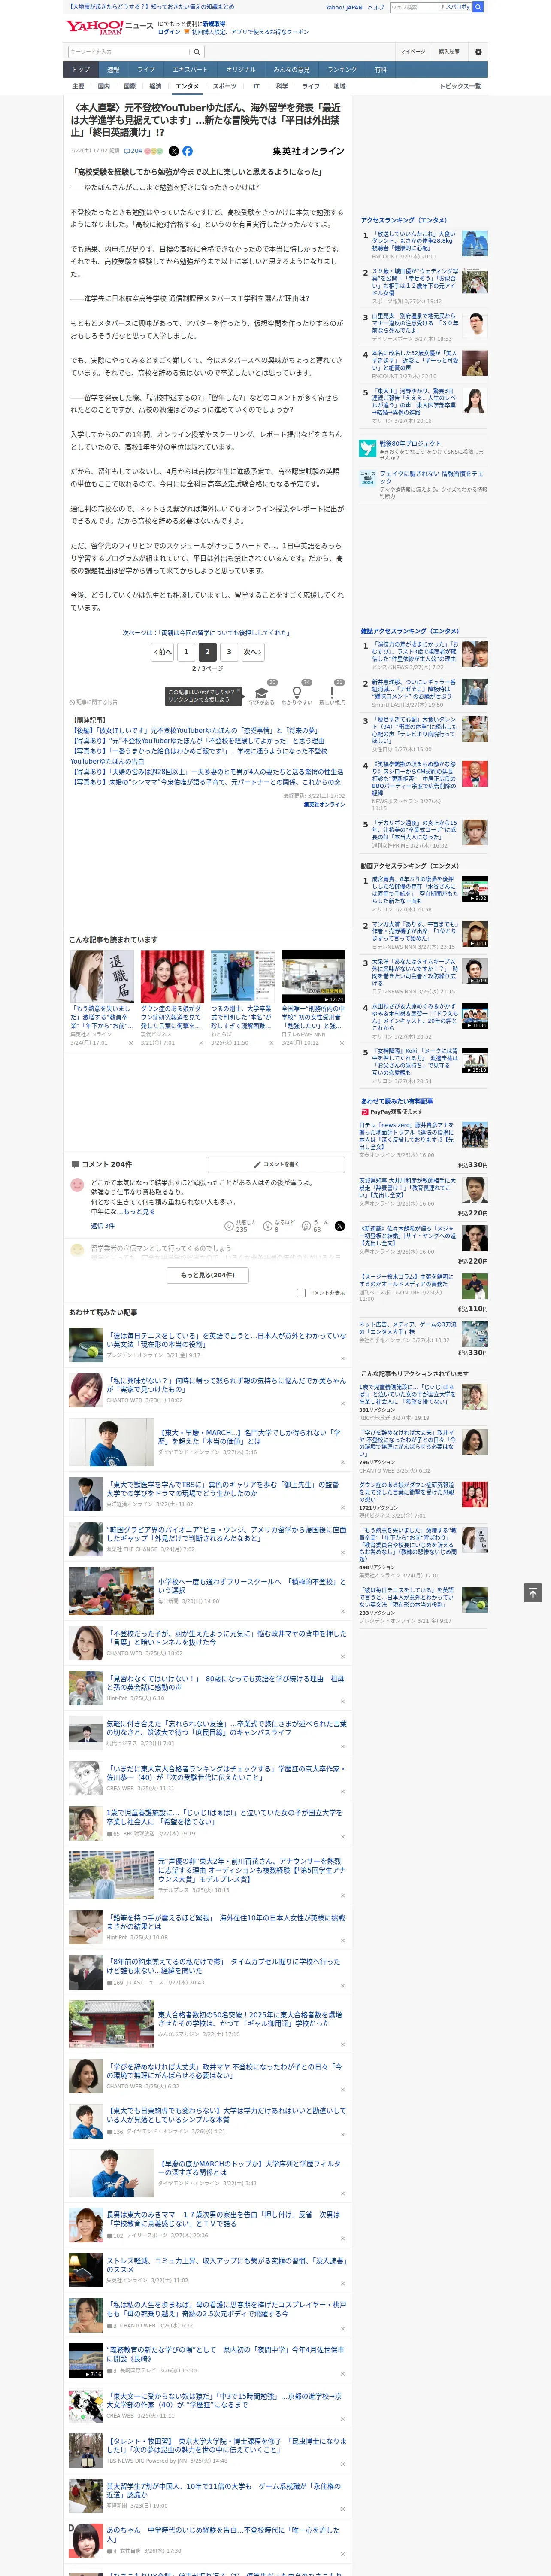Open the トップ tab
Viewport: 551px width, 2576px height.
(x=81, y=70)
